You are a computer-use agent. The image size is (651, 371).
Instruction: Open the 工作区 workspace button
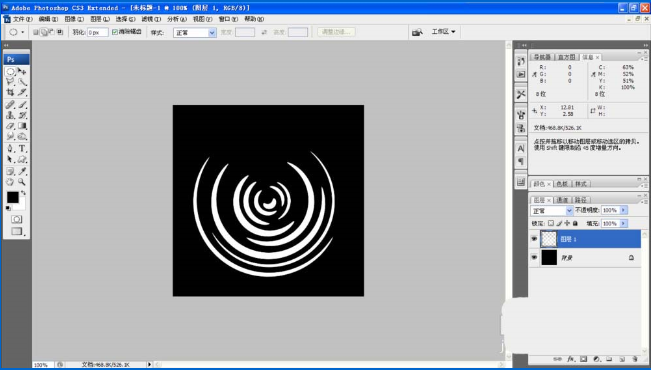coord(443,32)
